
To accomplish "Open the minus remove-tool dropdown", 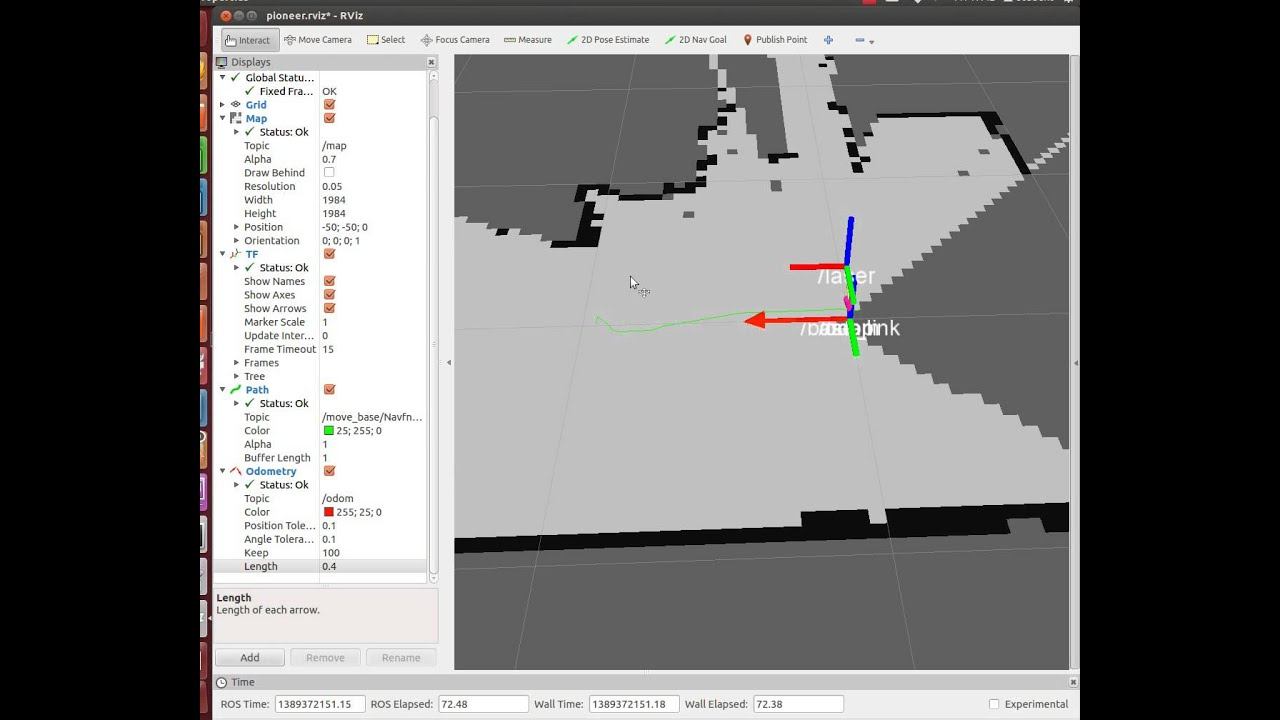I will point(864,40).
